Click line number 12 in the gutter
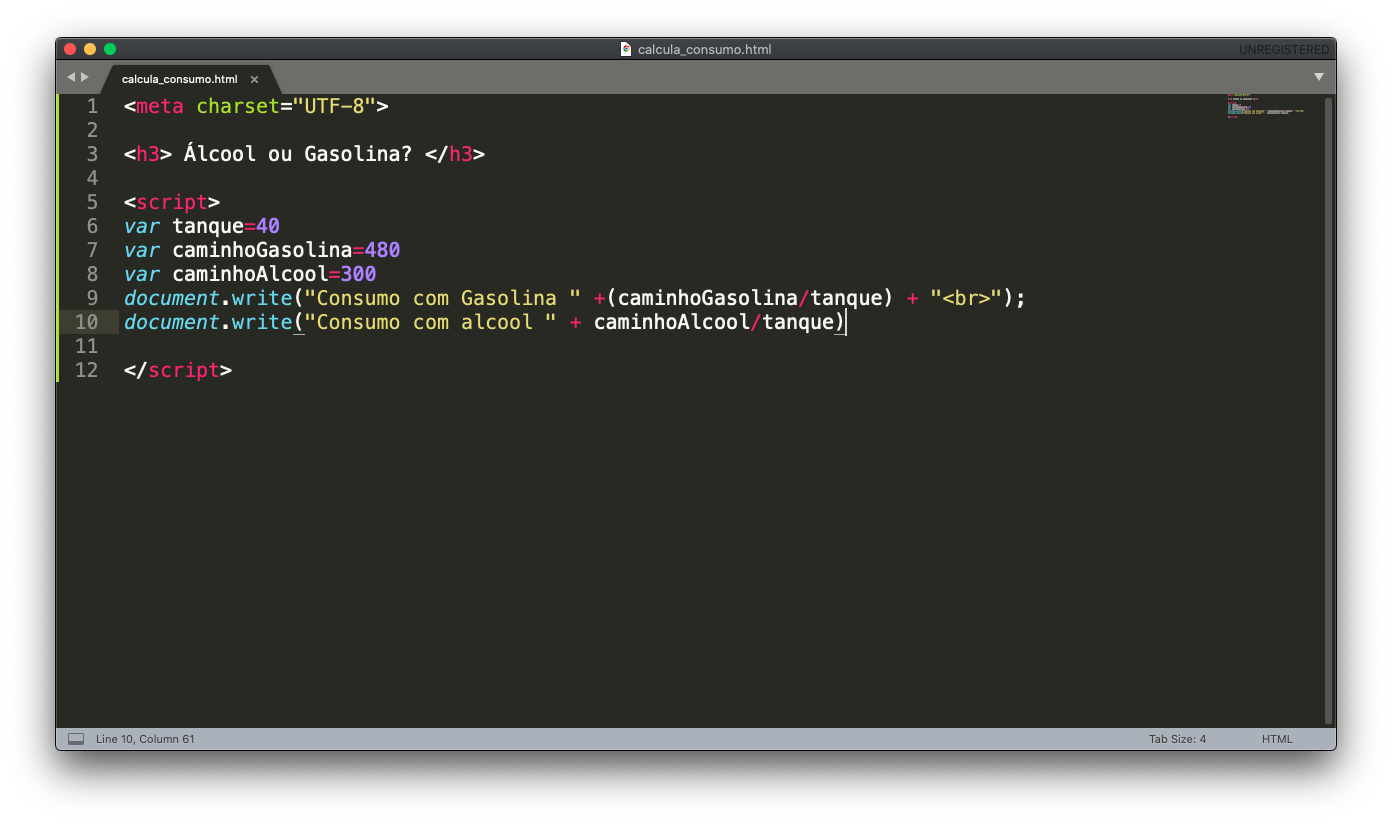 coord(86,370)
